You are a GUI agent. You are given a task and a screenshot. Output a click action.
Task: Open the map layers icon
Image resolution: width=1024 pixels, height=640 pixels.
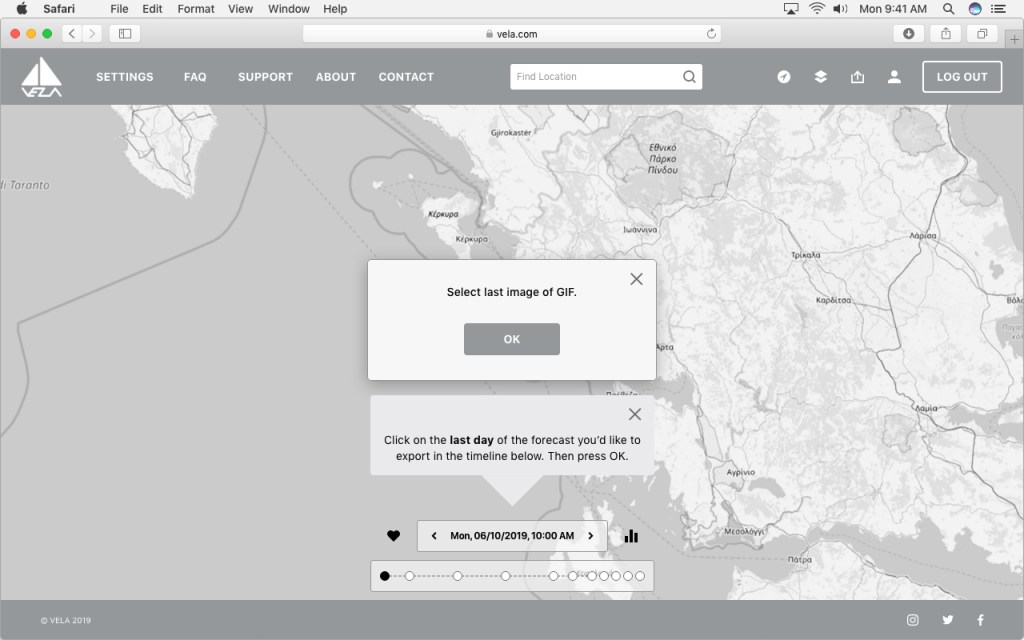pos(820,77)
